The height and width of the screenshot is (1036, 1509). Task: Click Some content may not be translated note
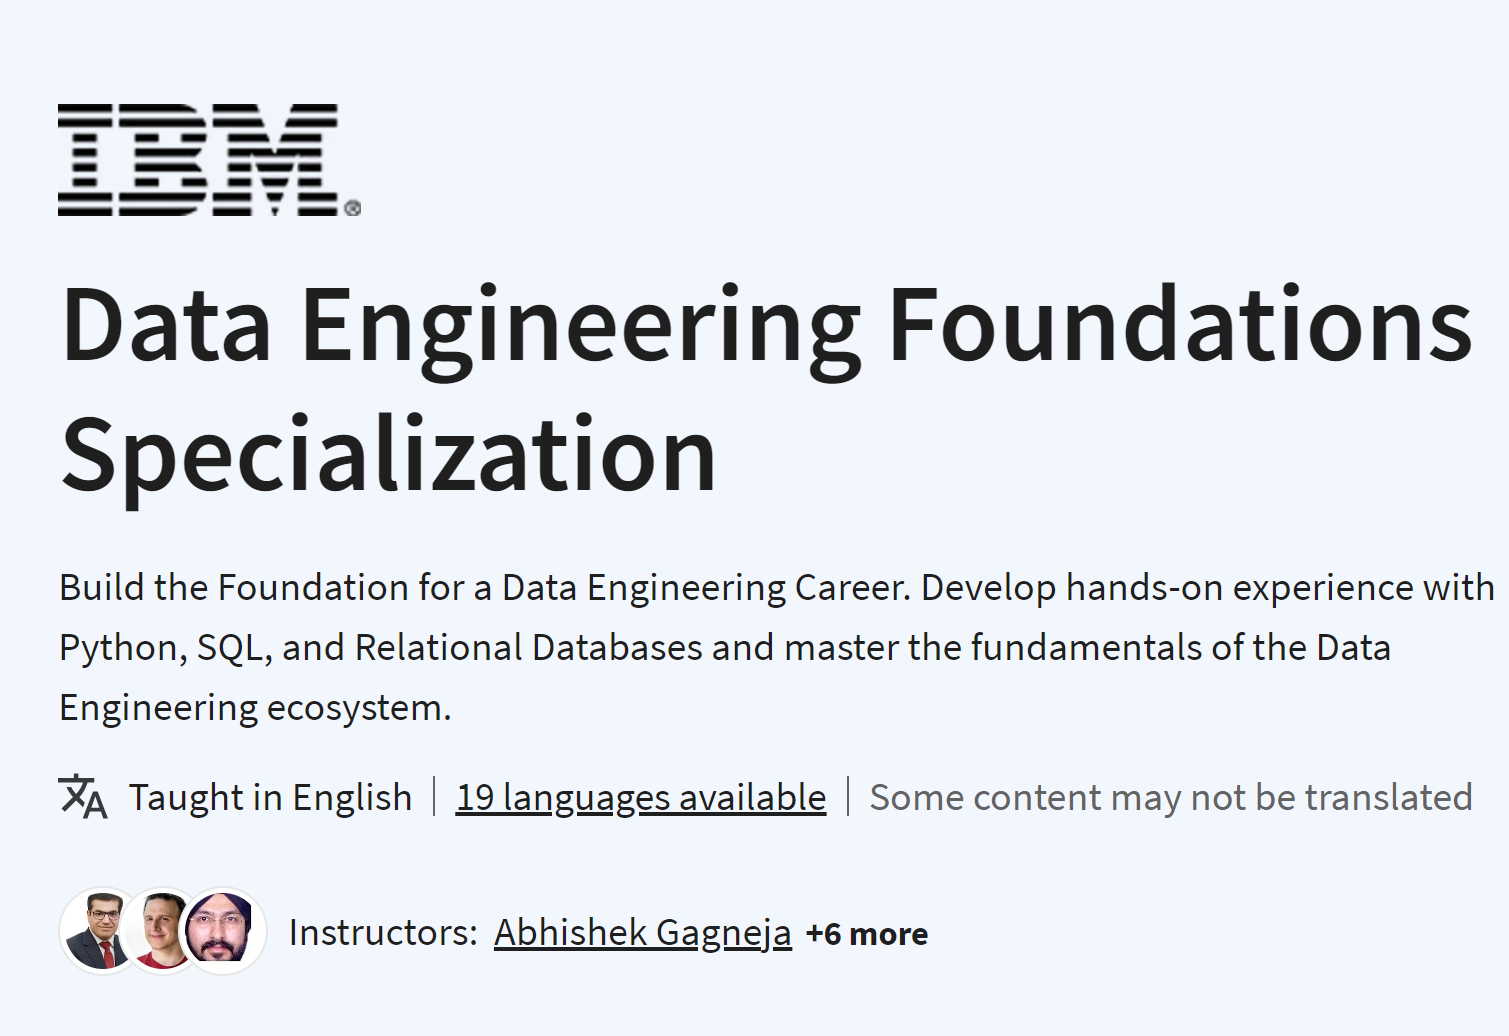click(1171, 798)
